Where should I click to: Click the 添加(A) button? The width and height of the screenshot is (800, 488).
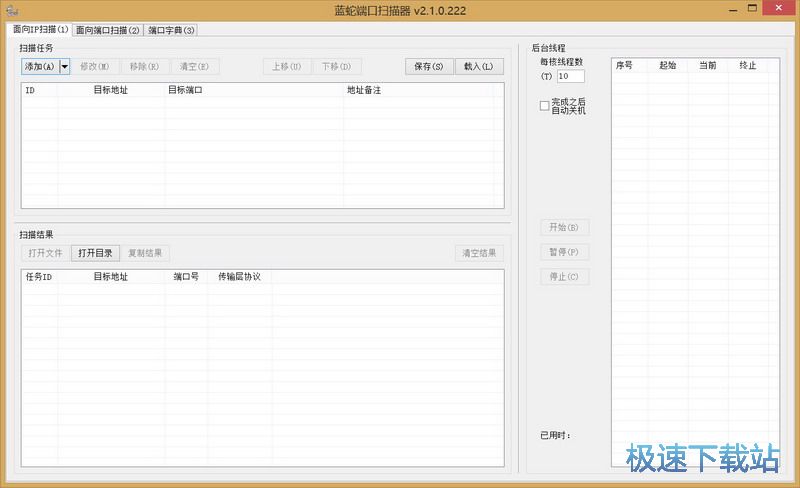point(40,67)
